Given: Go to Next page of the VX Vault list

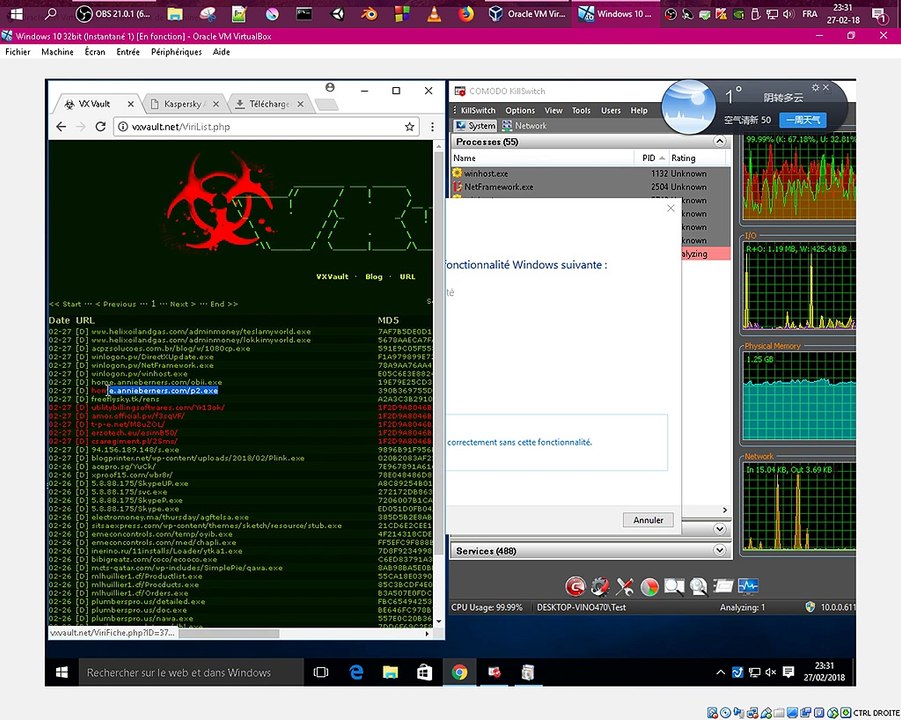Looking at the screenshot, I should (x=183, y=304).
